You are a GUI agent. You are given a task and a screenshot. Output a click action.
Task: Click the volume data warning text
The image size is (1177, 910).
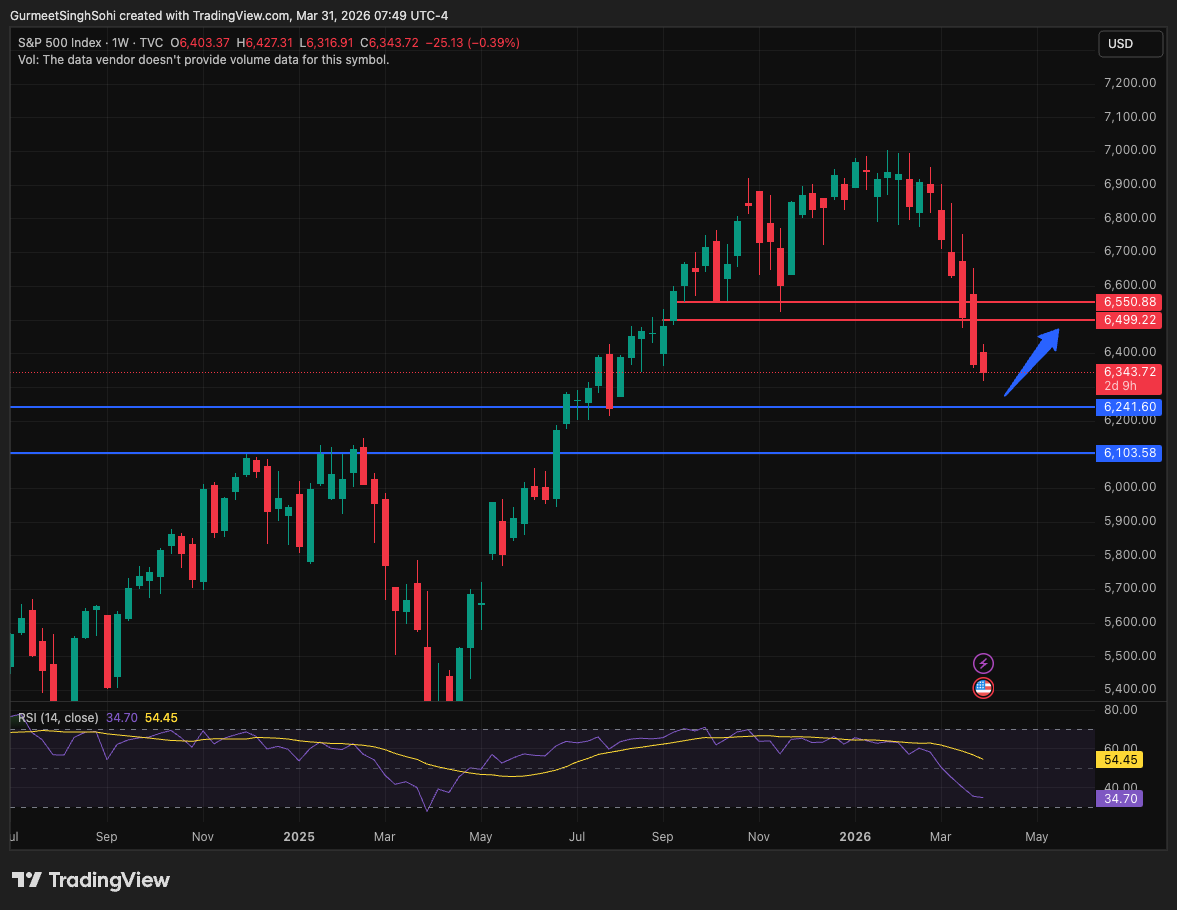point(203,60)
